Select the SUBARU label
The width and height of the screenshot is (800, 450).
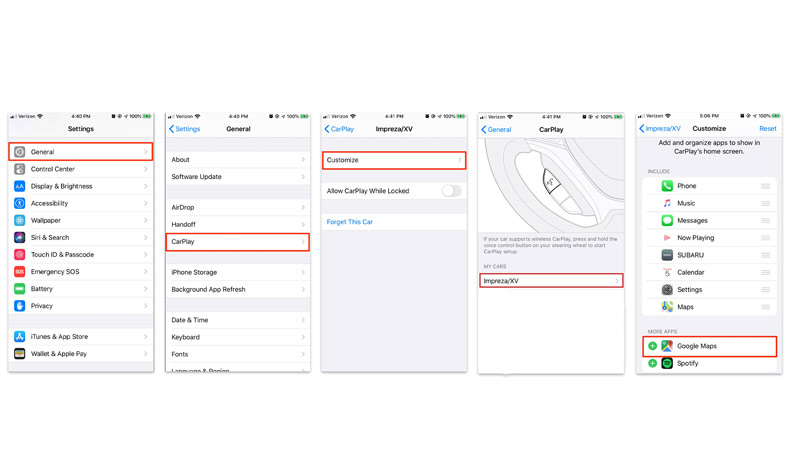click(690, 255)
